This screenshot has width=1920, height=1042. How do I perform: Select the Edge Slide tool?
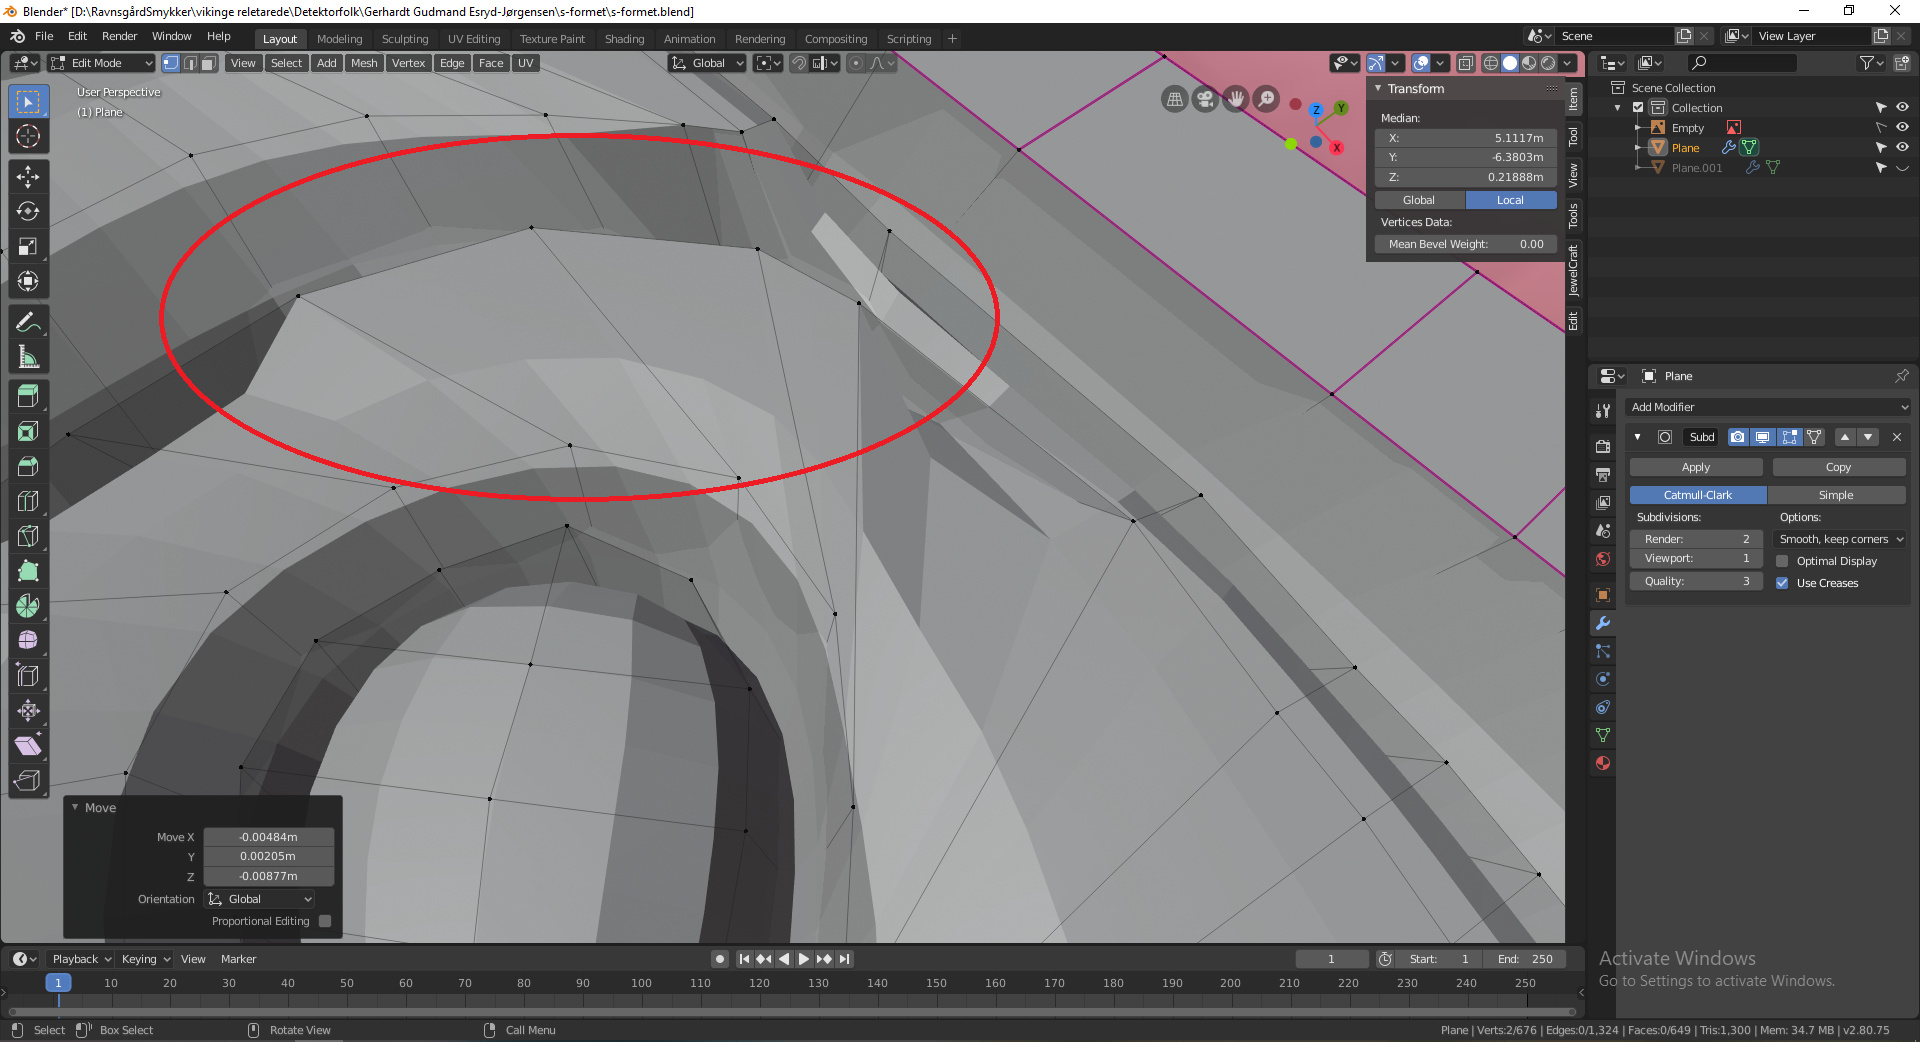[28, 676]
